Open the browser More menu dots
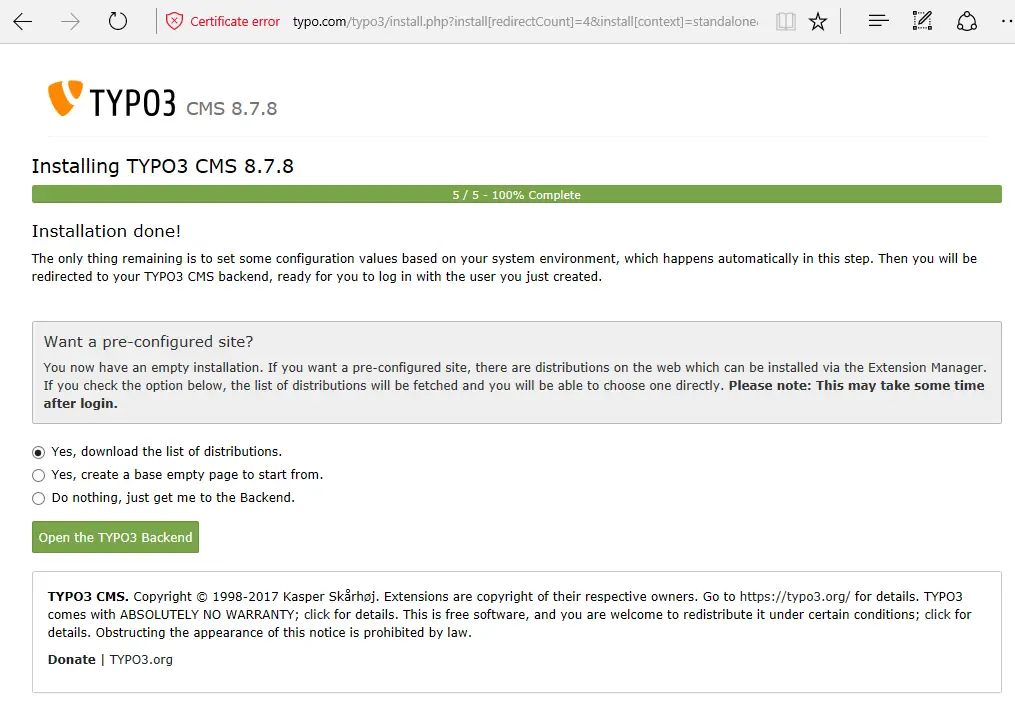 coord(1007,21)
